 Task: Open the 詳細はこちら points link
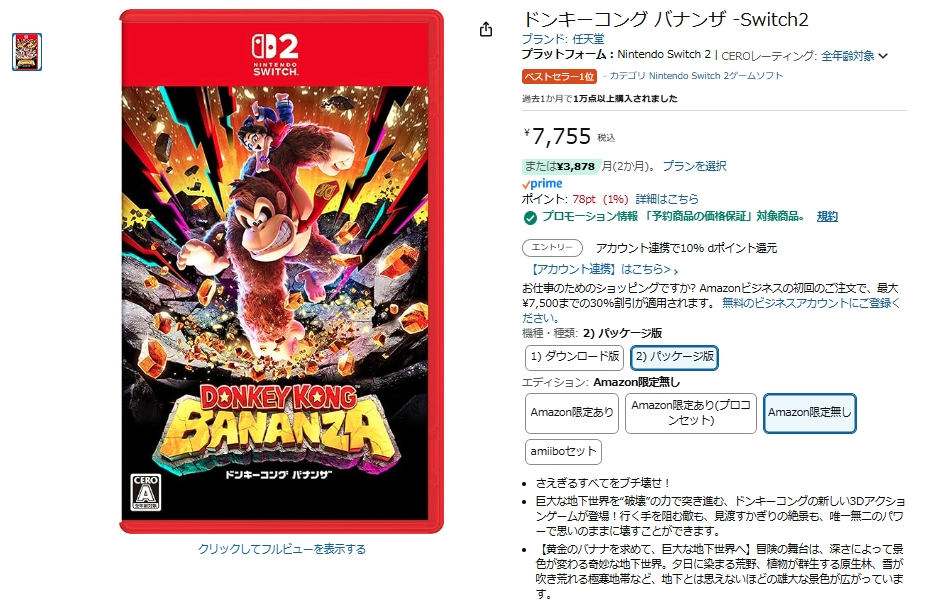point(667,199)
